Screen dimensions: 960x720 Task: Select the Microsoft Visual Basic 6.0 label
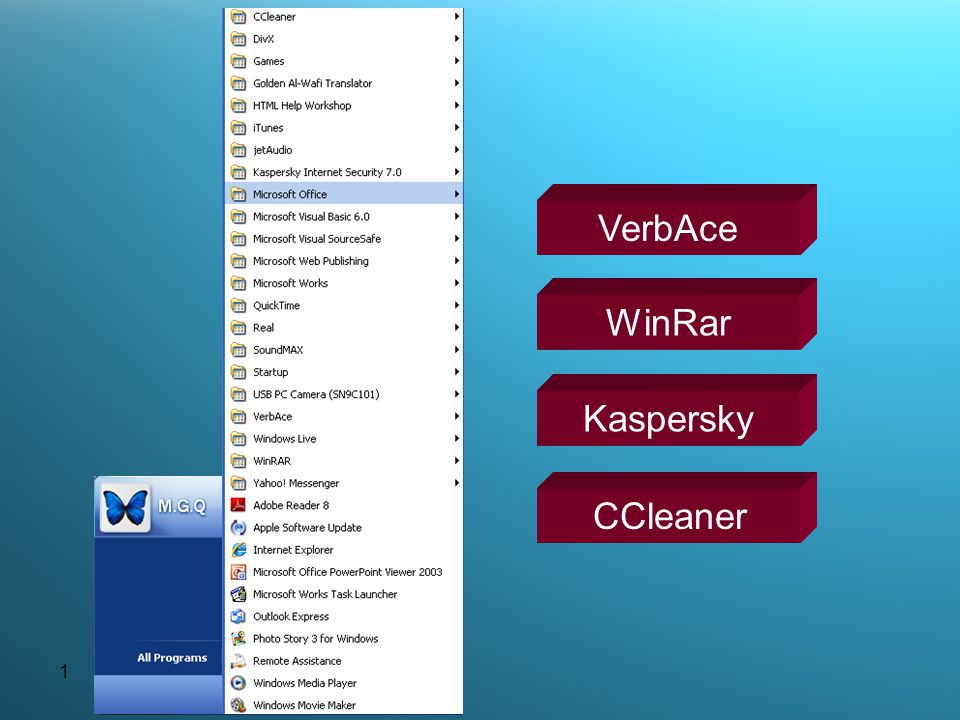(312, 216)
